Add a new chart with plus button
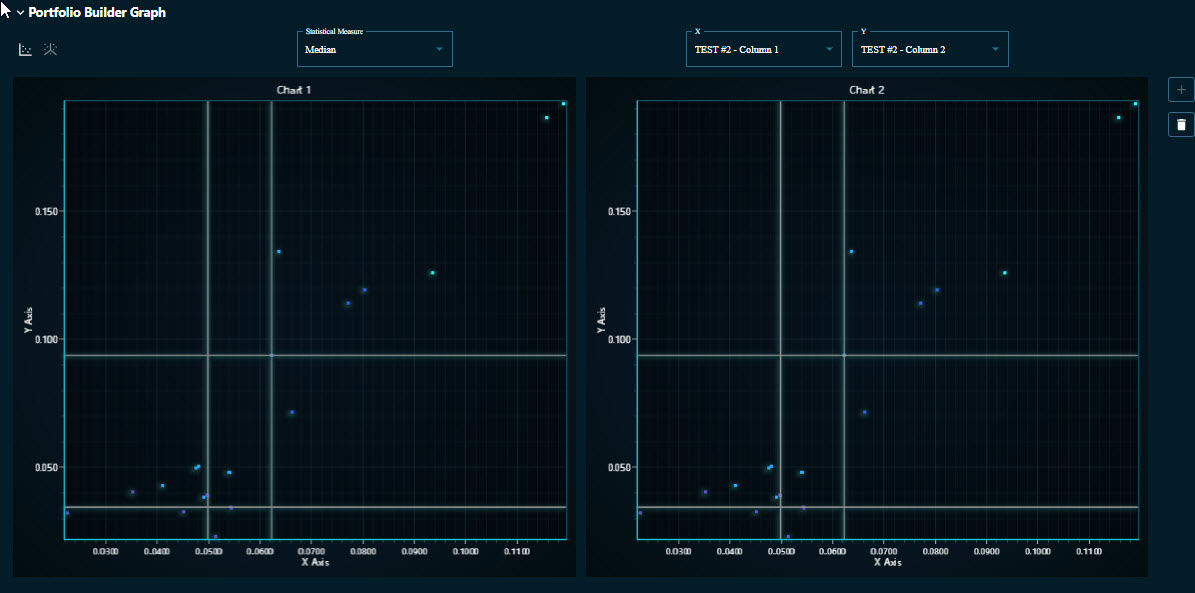This screenshot has height=593, width=1195. click(1181, 90)
